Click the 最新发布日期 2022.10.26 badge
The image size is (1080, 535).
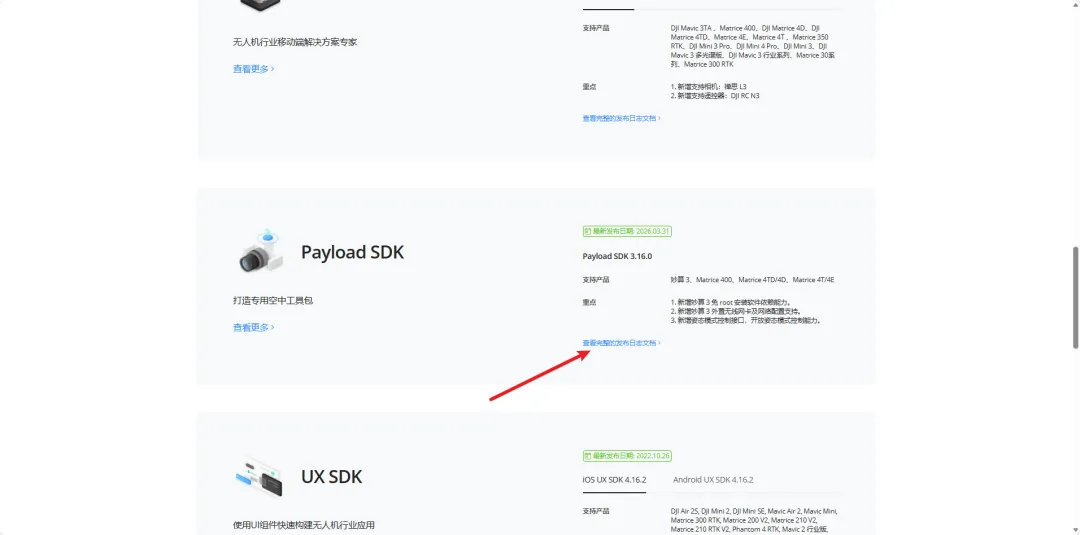(x=627, y=456)
